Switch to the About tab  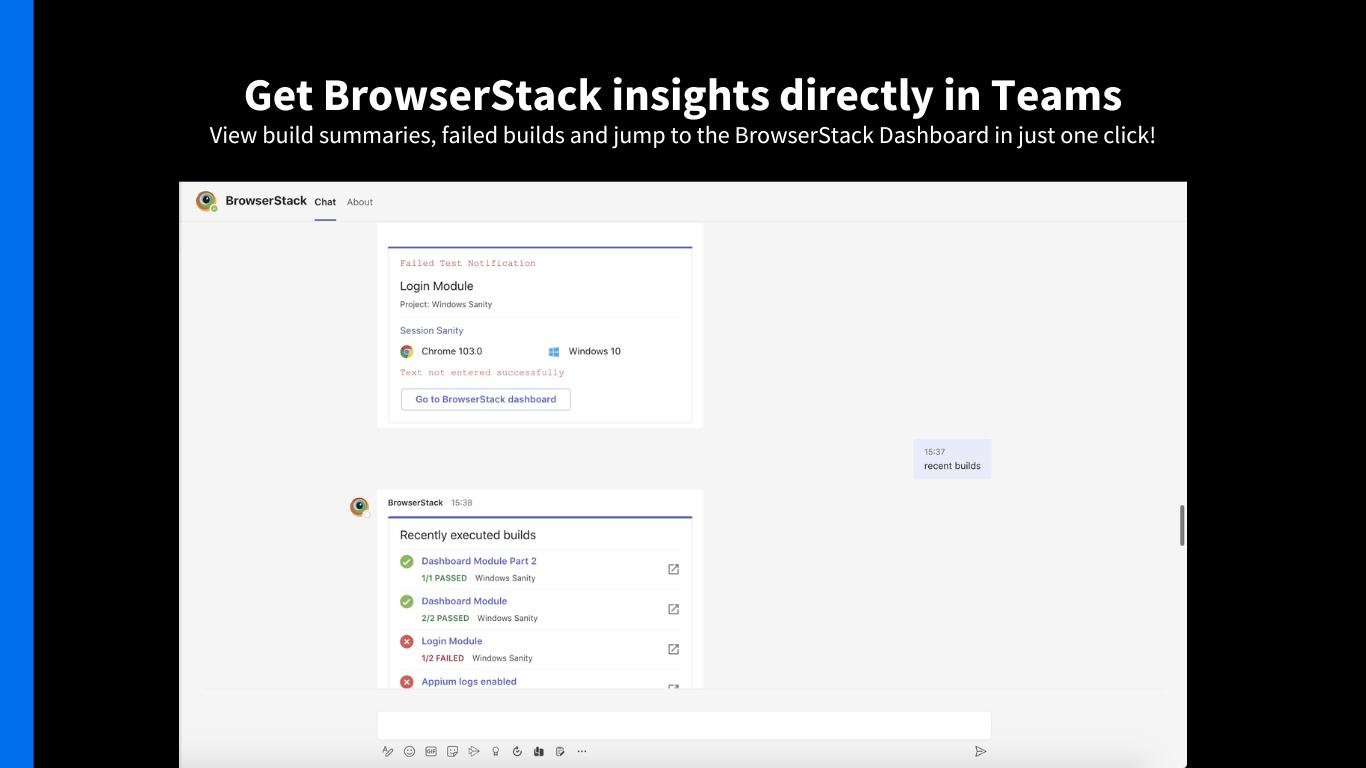[x=360, y=202]
